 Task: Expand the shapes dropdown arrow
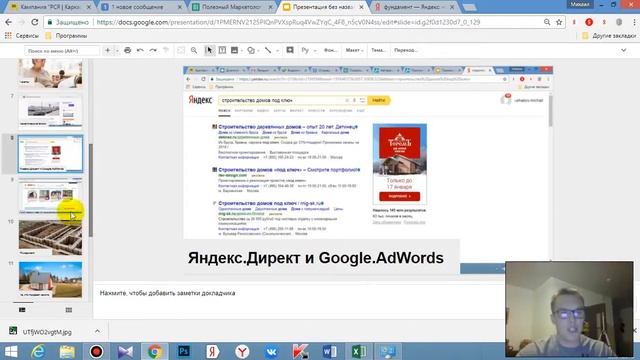pos(258,51)
